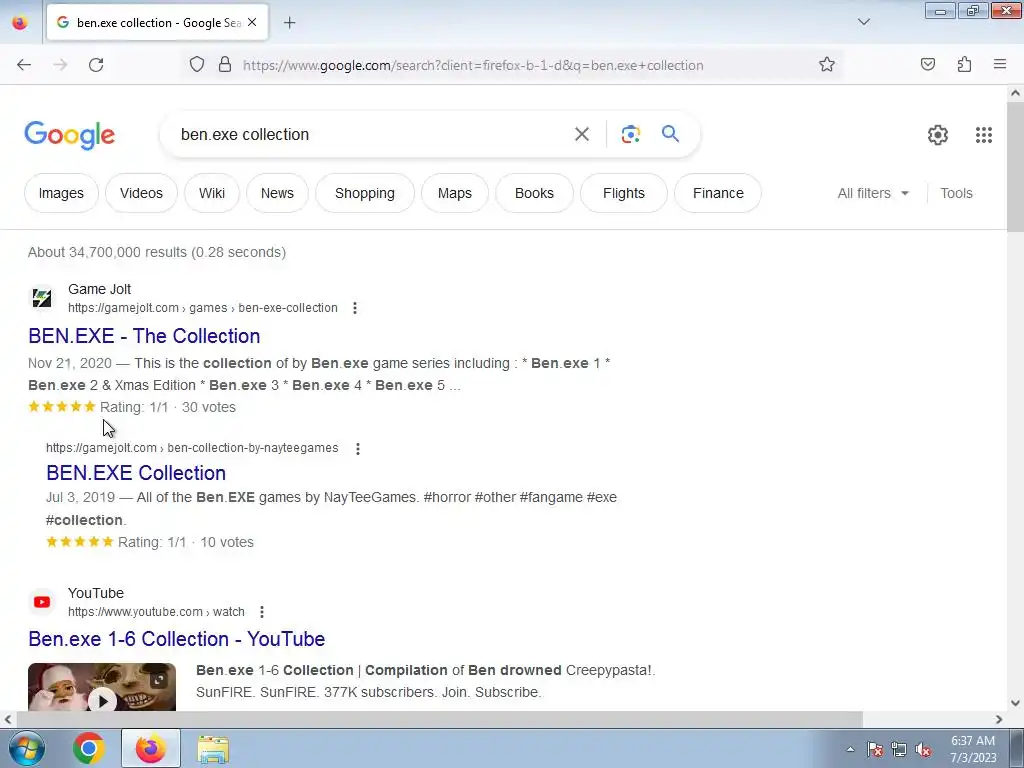This screenshot has height=768, width=1024.
Task: Open the Google apps grid
Action: tap(984, 135)
